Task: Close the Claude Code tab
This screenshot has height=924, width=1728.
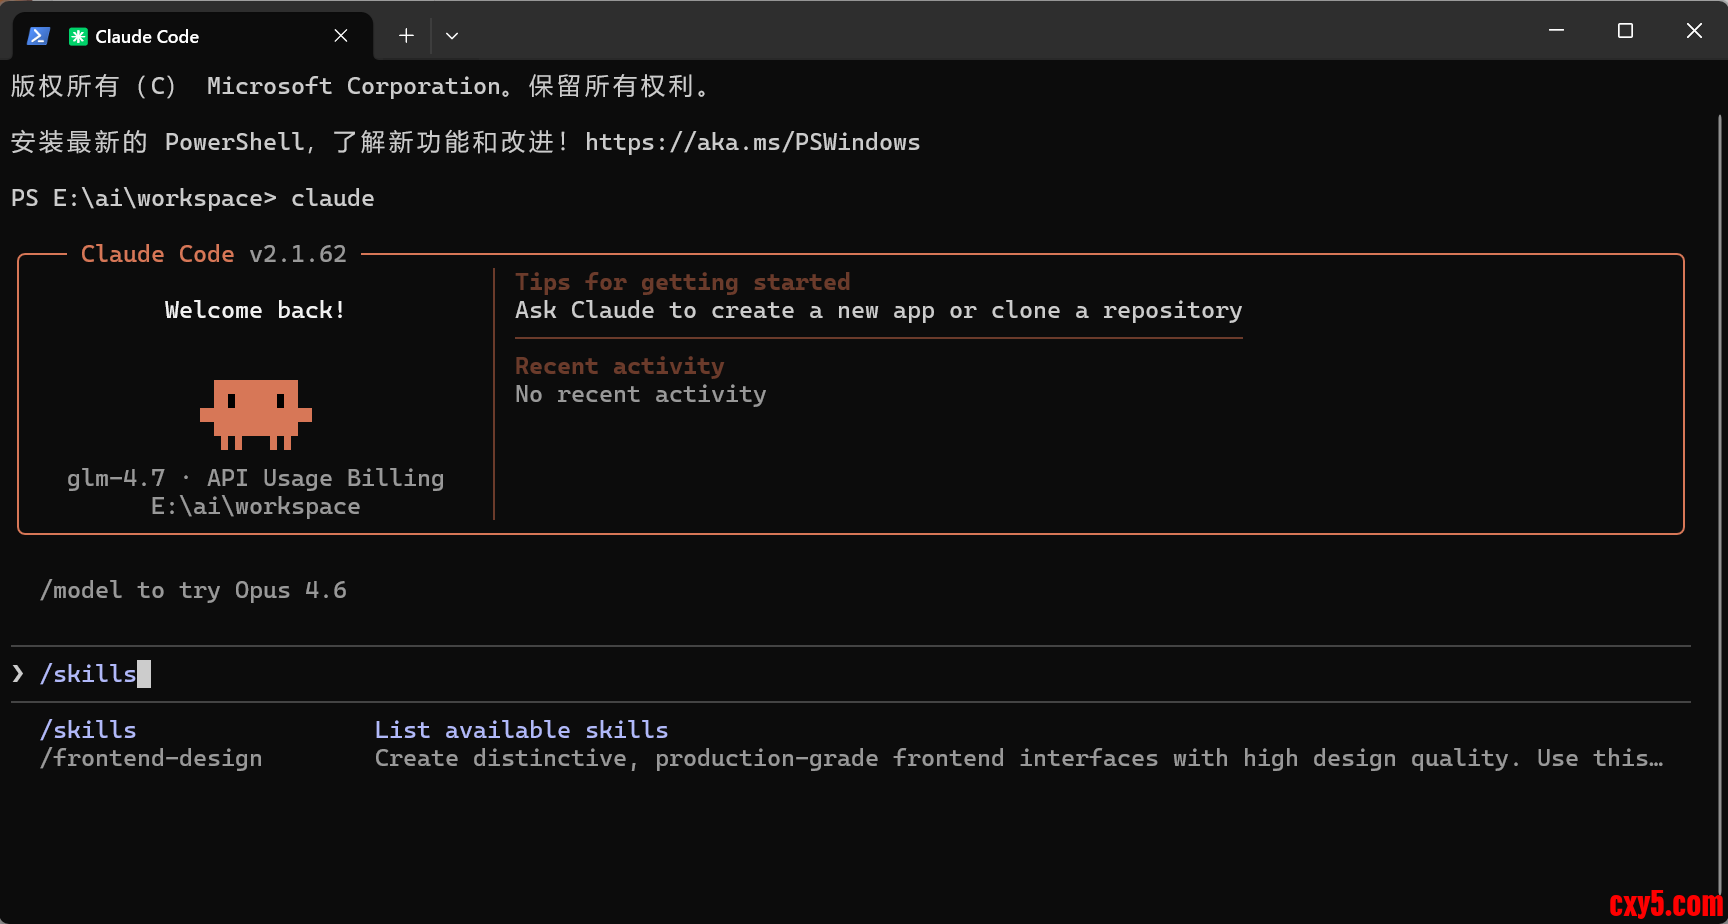Action: point(340,36)
